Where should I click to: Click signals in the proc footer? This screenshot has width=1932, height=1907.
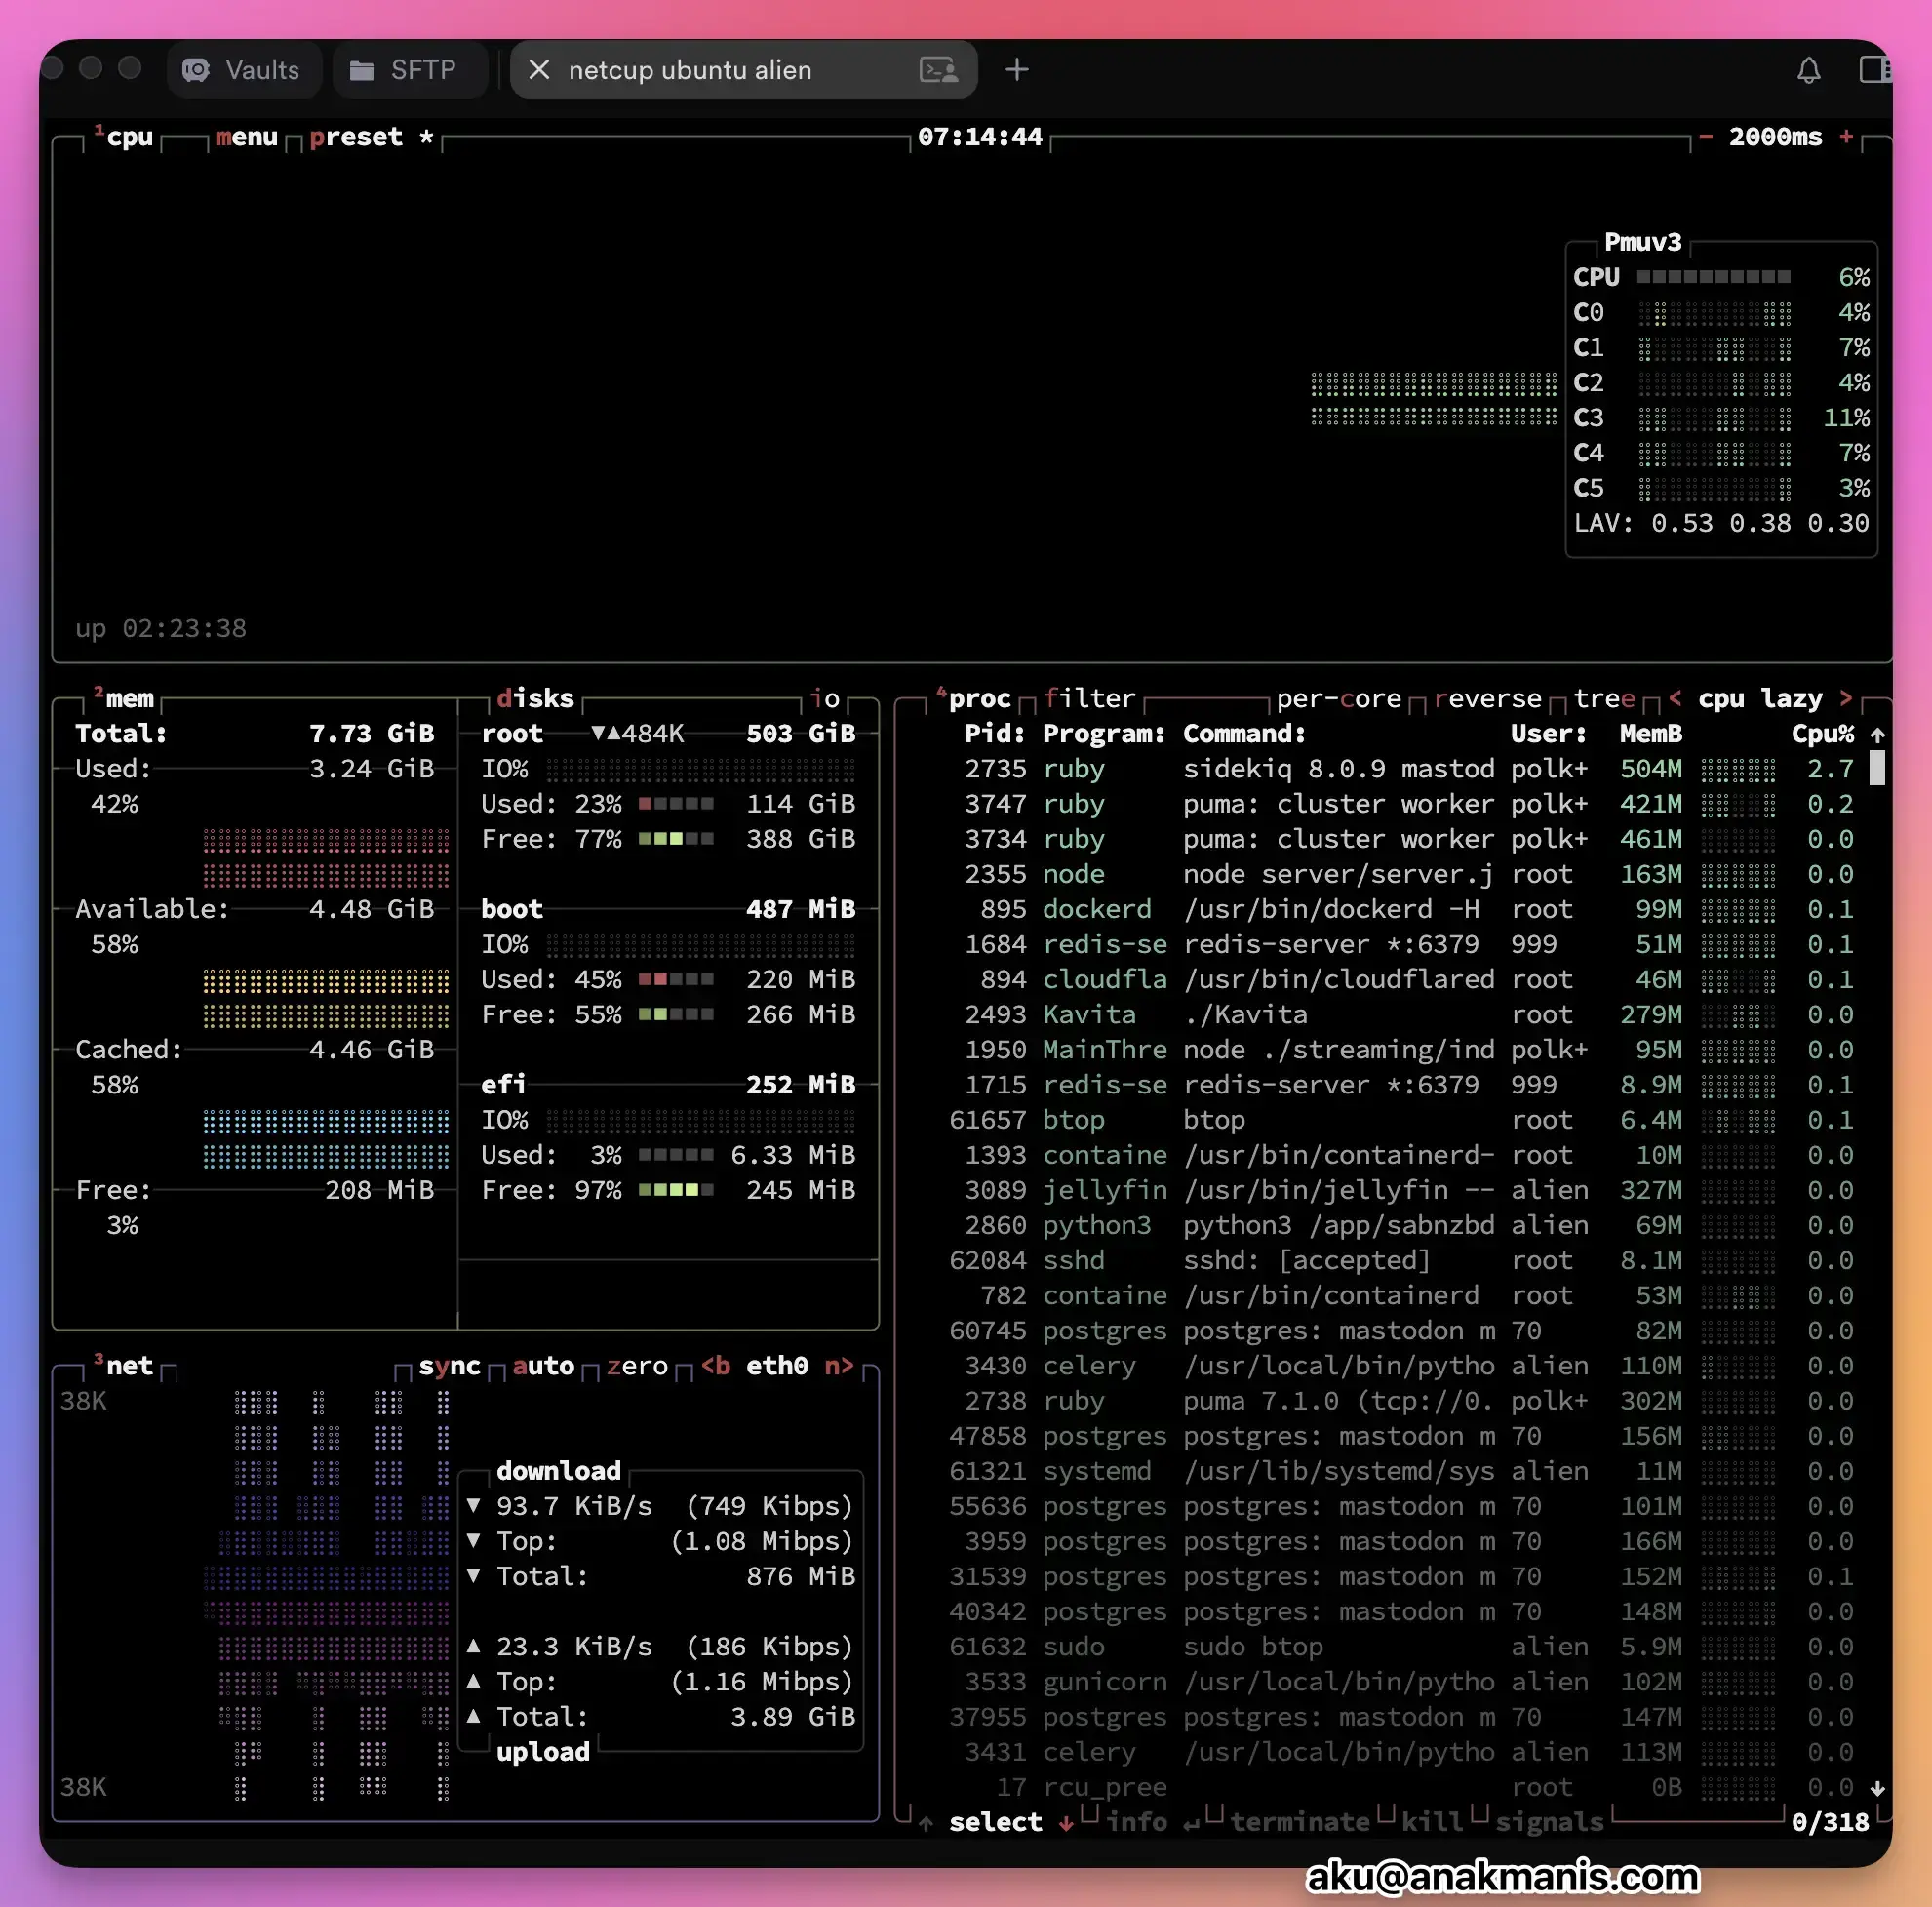[1549, 1822]
